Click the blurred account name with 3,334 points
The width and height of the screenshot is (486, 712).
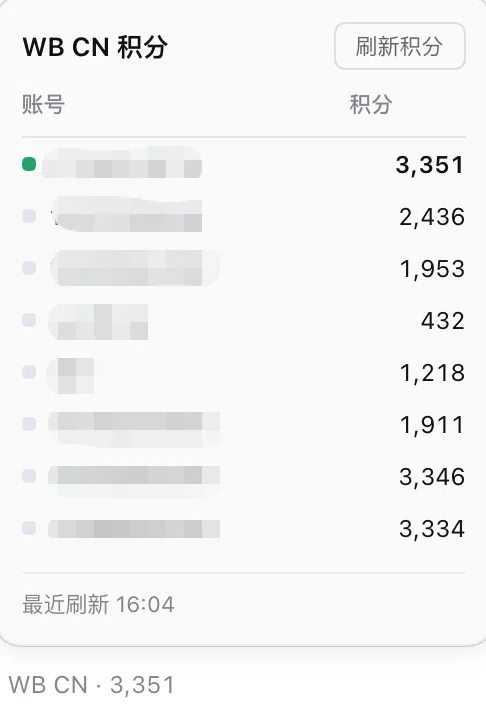134,529
